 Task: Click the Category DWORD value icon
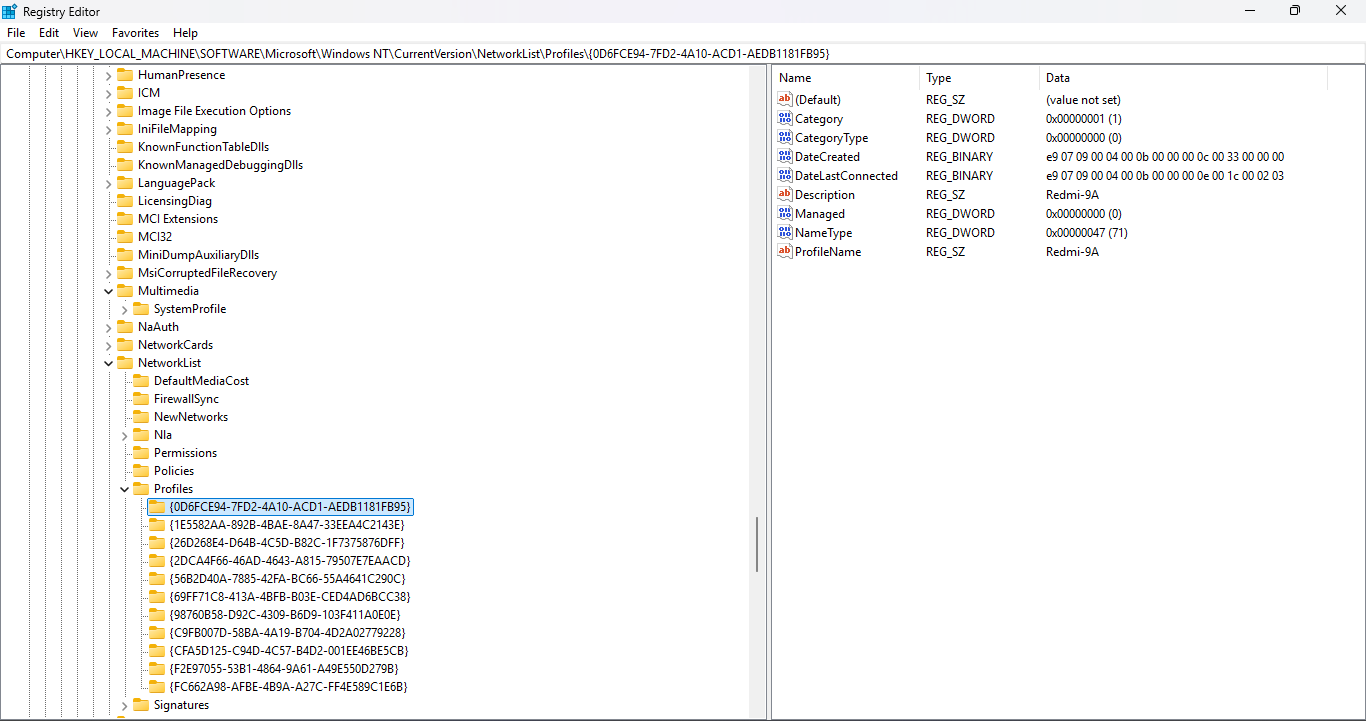[x=785, y=119]
